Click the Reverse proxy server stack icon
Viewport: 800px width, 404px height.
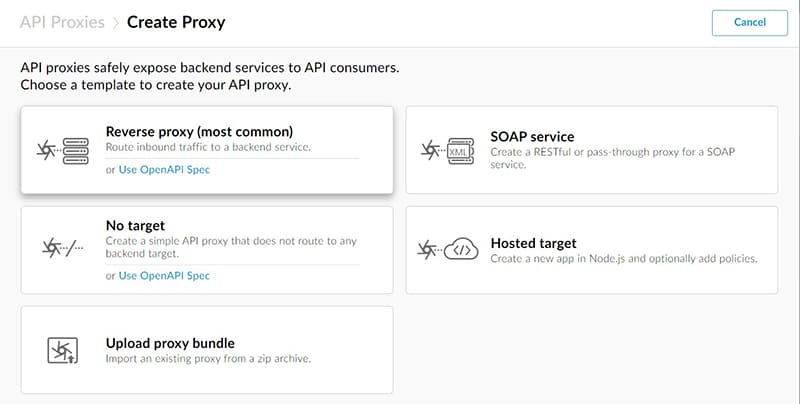pyautogui.click(x=76, y=151)
